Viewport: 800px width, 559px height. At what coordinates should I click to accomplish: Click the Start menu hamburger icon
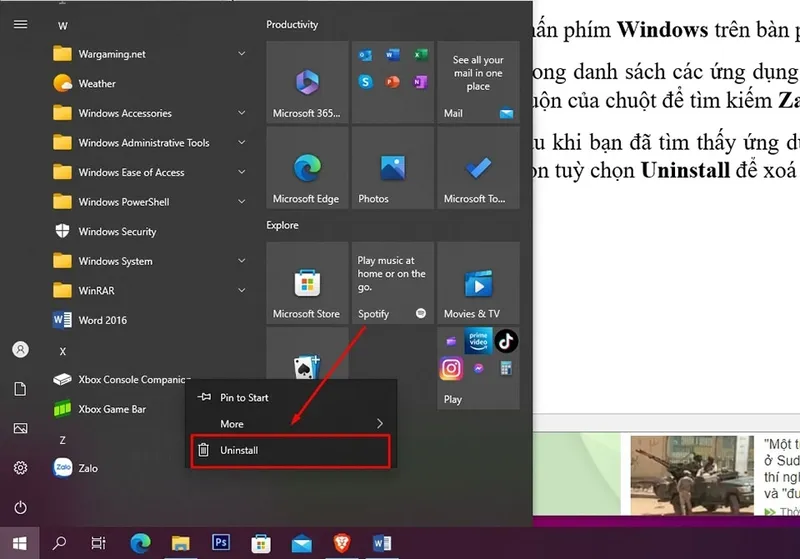20,24
